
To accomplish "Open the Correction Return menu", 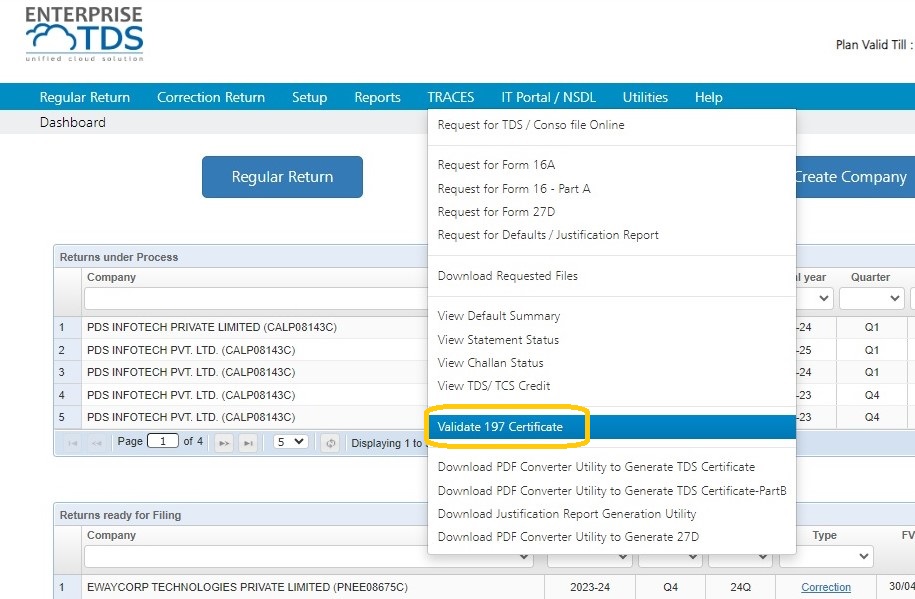I will pos(211,97).
